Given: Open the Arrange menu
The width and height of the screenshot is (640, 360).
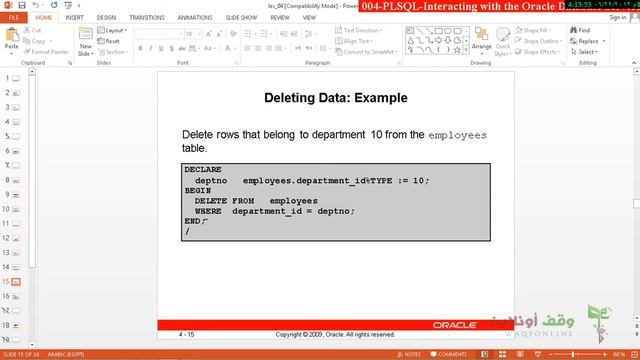Looking at the screenshot, I should click(482, 41).
